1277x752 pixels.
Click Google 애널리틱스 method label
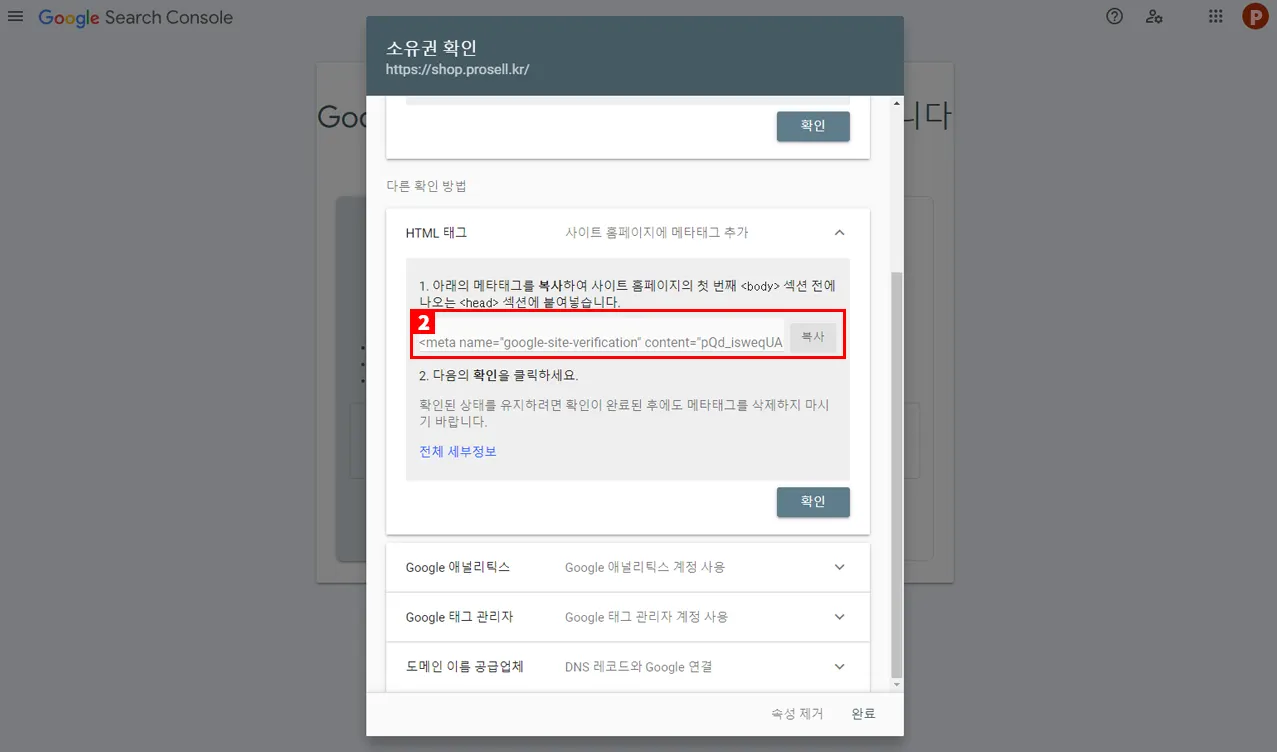click(x=458, y=567)
